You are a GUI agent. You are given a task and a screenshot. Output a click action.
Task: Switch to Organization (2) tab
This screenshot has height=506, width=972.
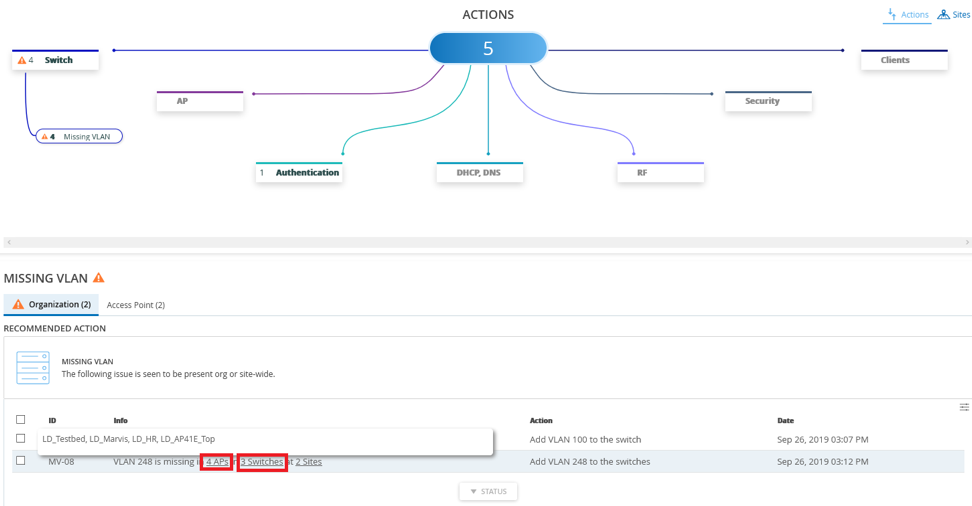[x=52, y=304]
